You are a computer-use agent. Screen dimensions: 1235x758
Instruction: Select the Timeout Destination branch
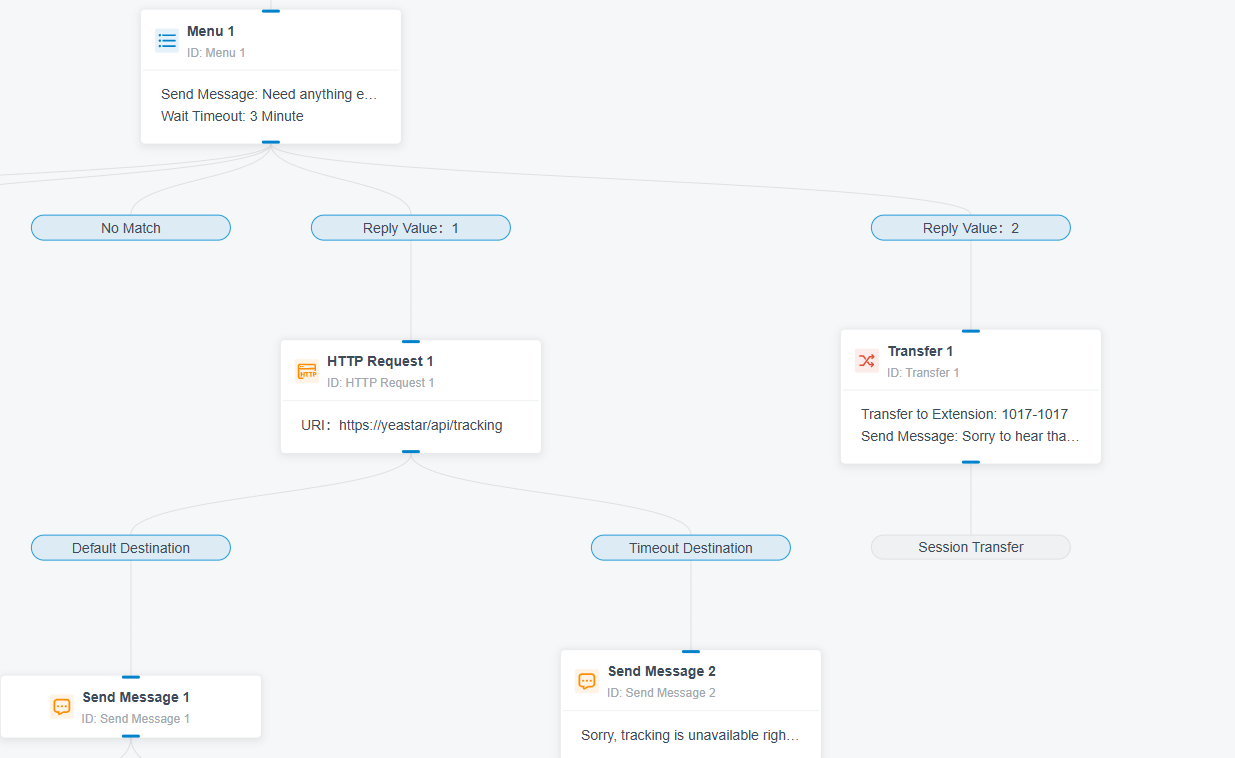[x=691, y=548]
